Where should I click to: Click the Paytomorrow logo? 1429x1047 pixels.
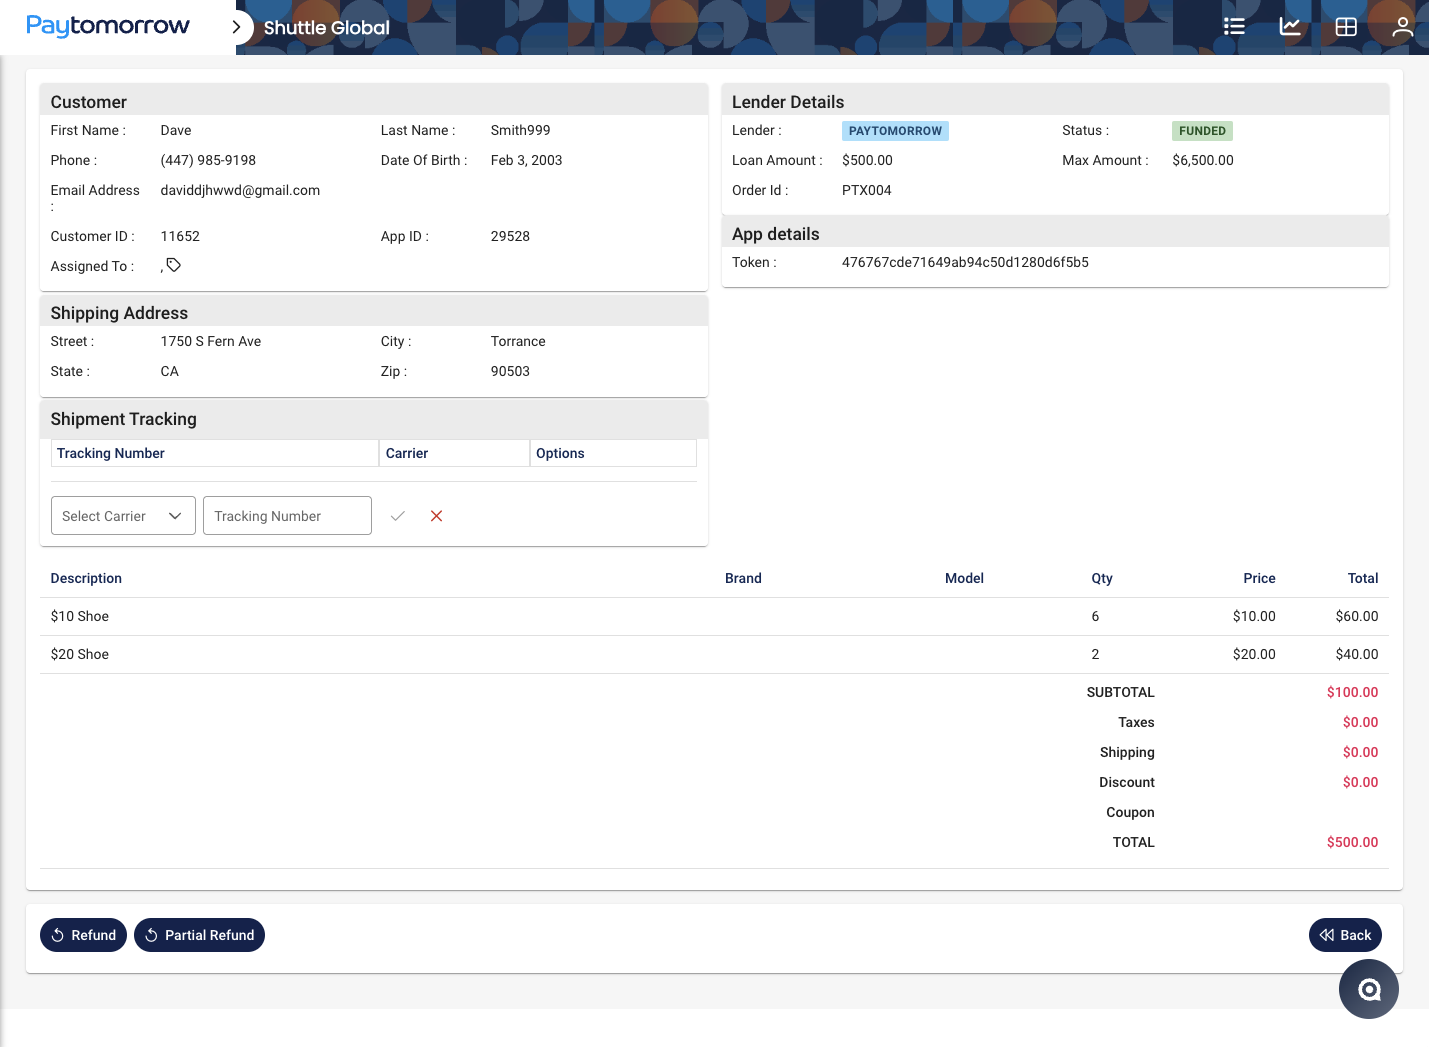pos(108,26)
